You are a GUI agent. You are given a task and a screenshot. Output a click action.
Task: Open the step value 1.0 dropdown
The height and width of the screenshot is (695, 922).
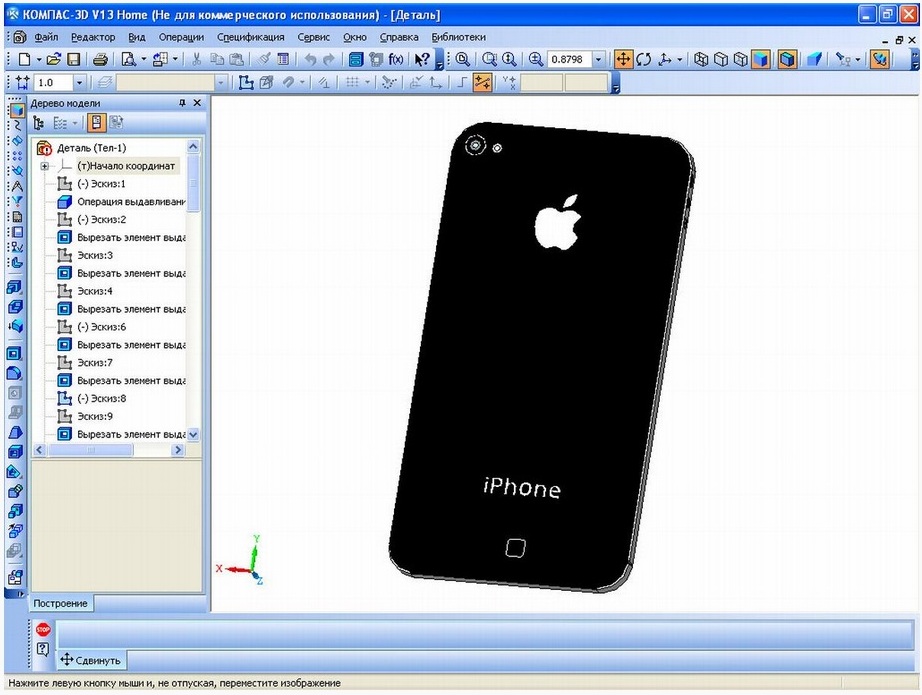point(79,83)
